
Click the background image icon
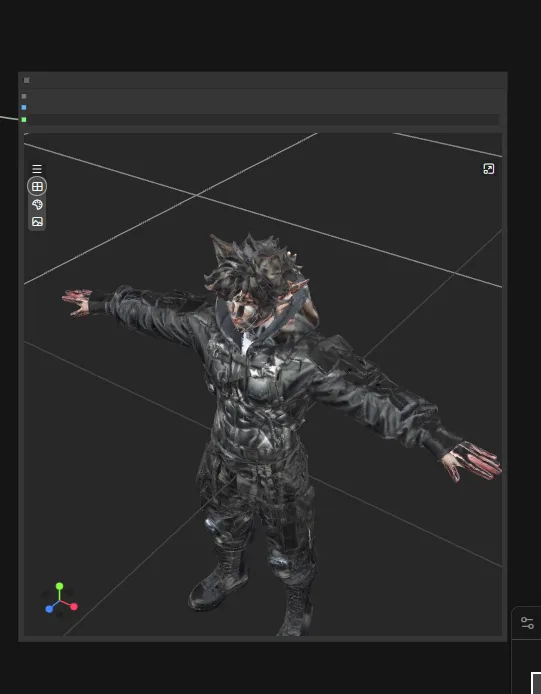tap(37, 222)
